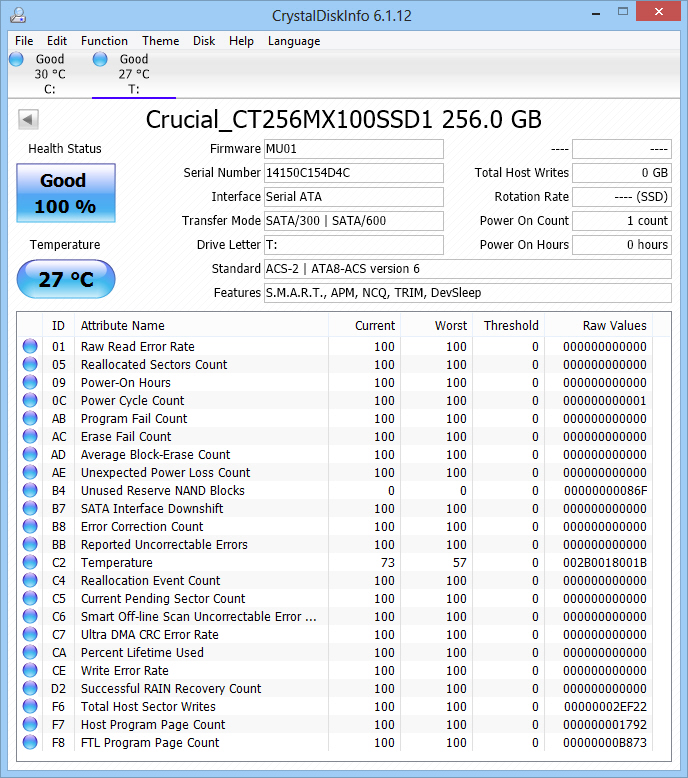The width and height of the screenshot is (688, 778).
Task: Click status orb for Reallocated Sectors Count
Action: tap(30, 364)
